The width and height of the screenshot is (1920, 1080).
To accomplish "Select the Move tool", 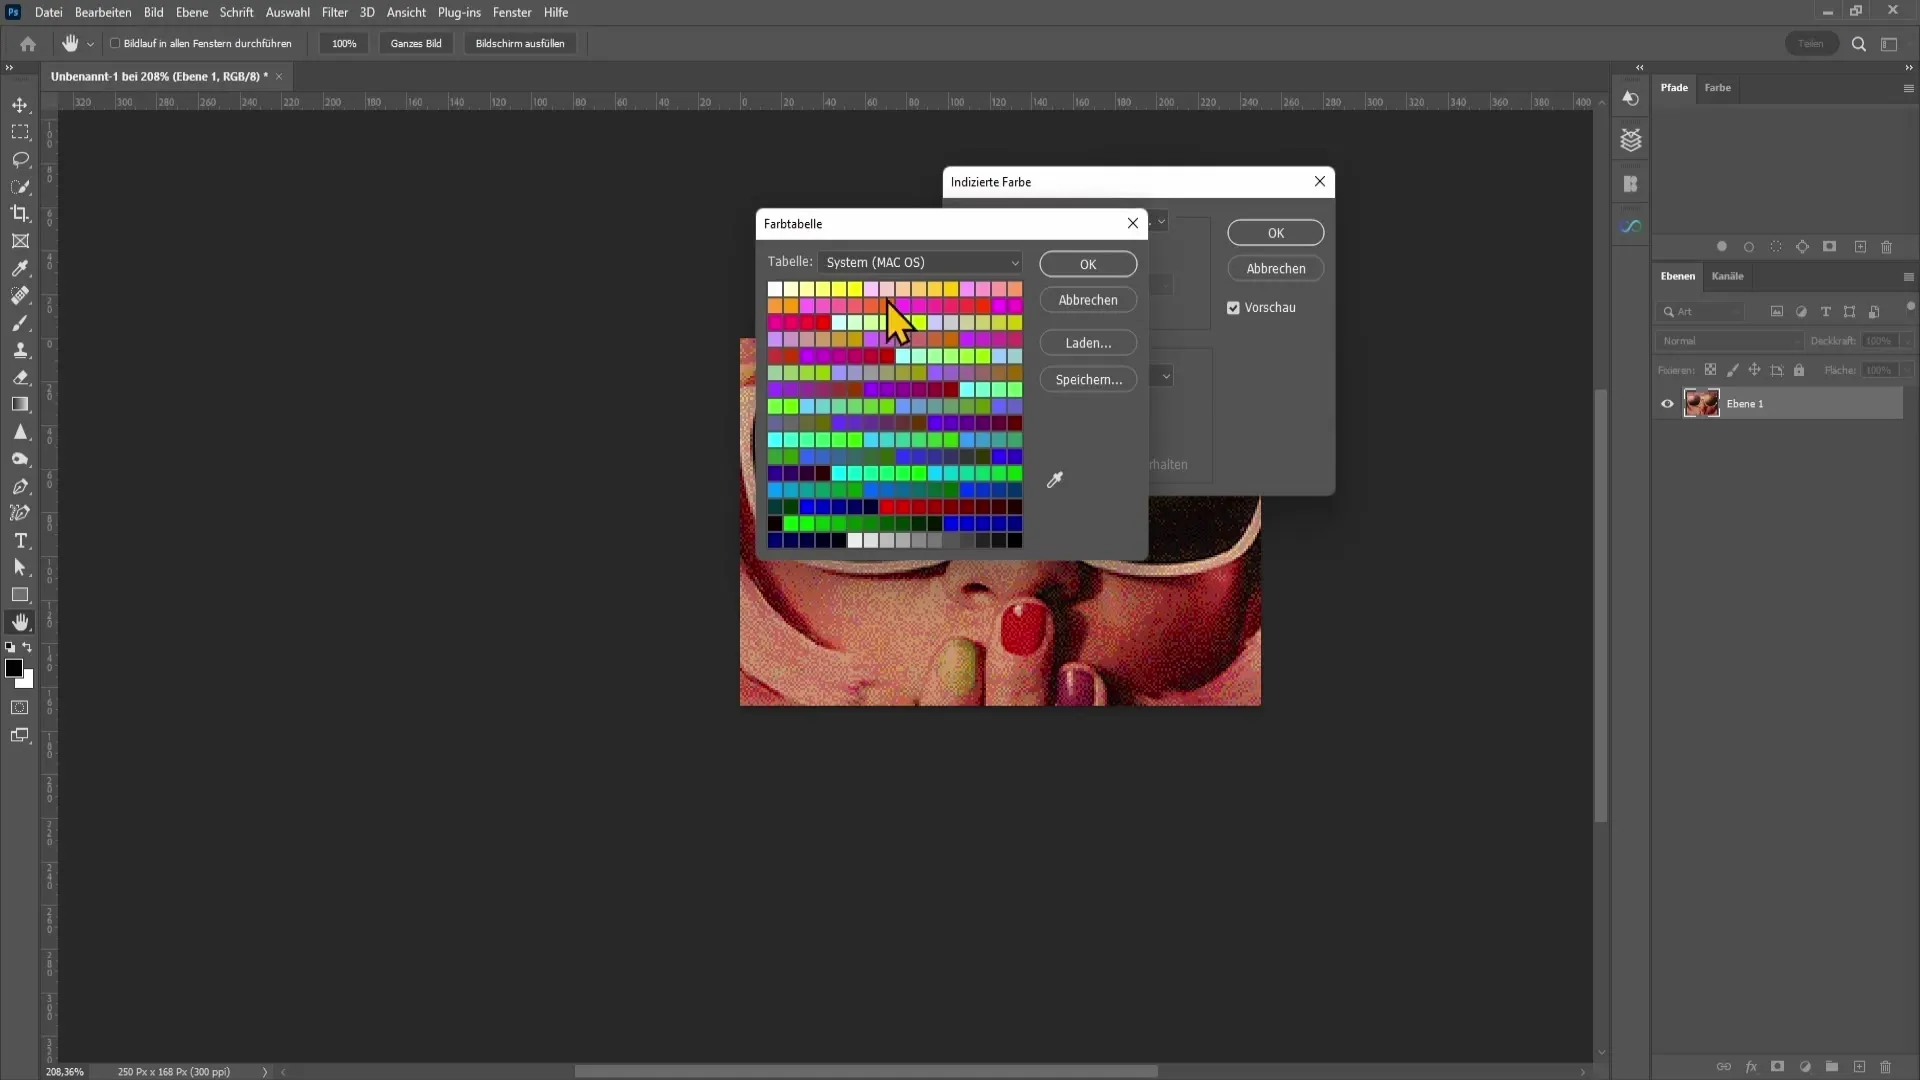I will pos(20,105).
